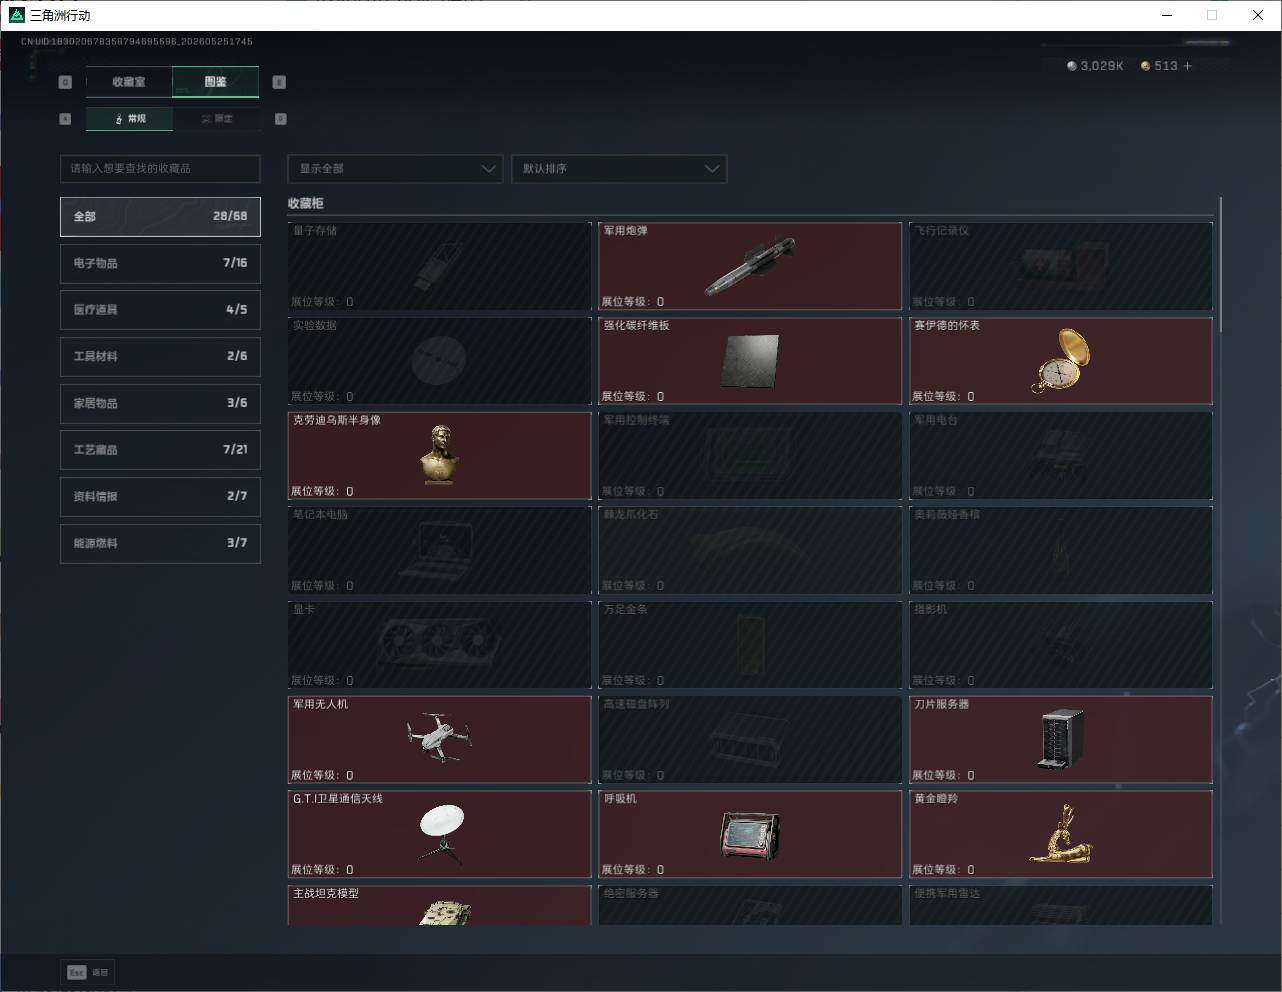1282x992 pixels.
Task: Open the 刀片服务器 blade server item
Action: point(1061,740)
